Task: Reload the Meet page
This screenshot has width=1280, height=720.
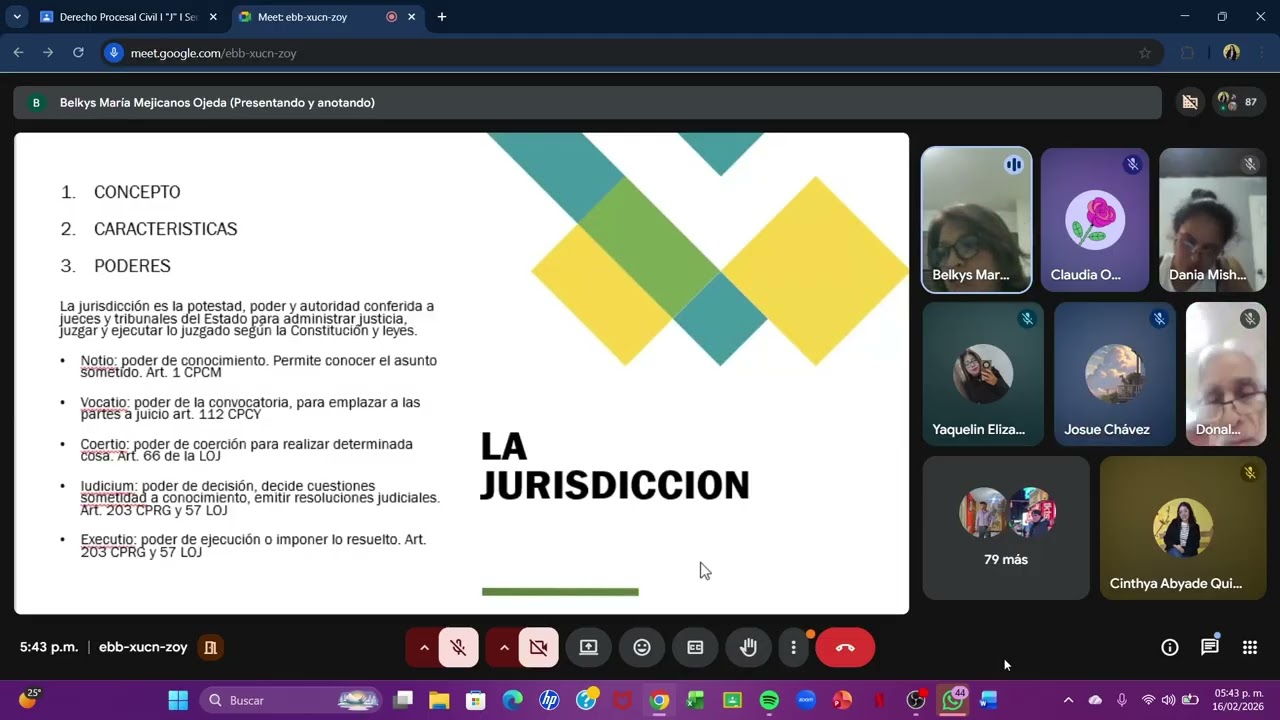Action: point(78,53)
